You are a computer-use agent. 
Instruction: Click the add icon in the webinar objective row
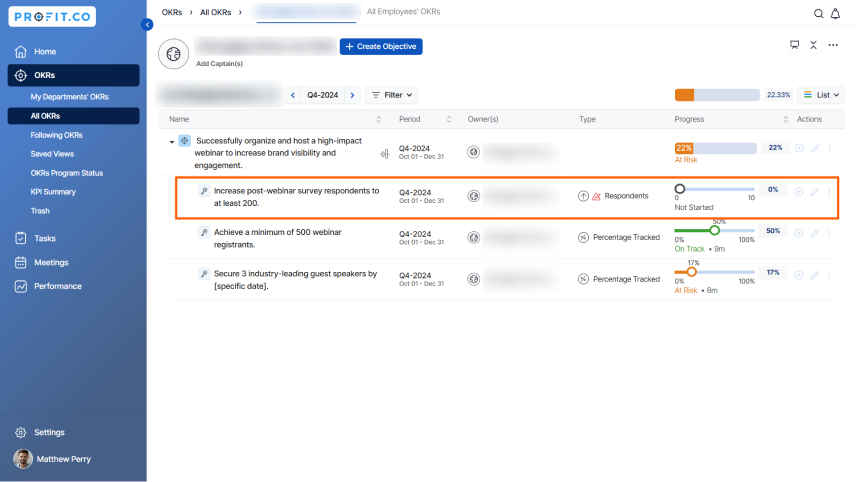(799, 148)
